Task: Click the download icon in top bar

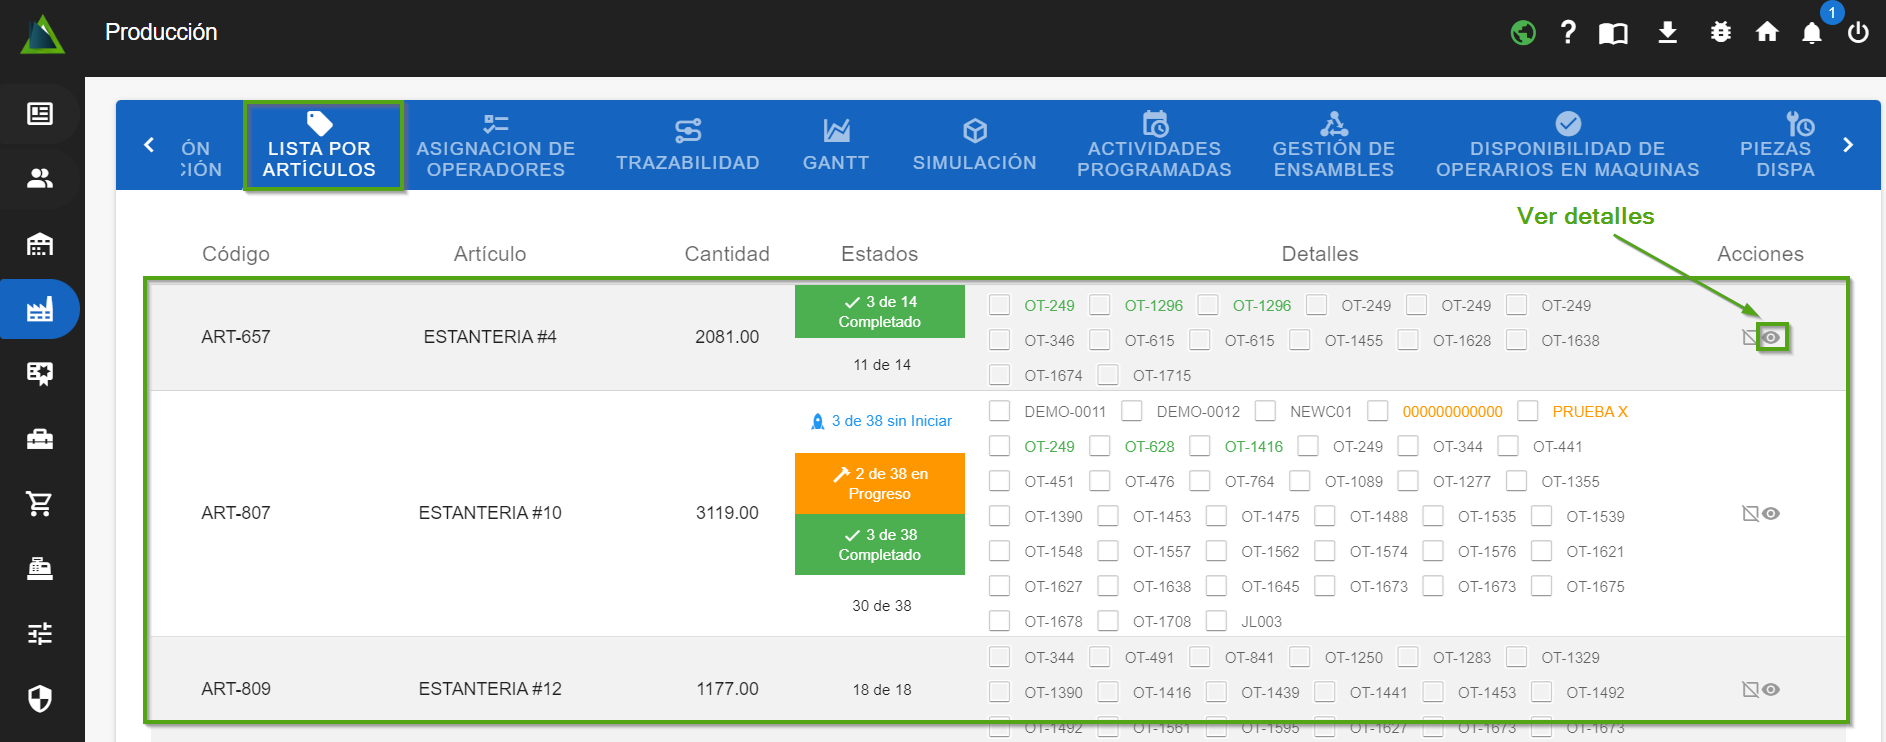Action: coord(1667,33)
